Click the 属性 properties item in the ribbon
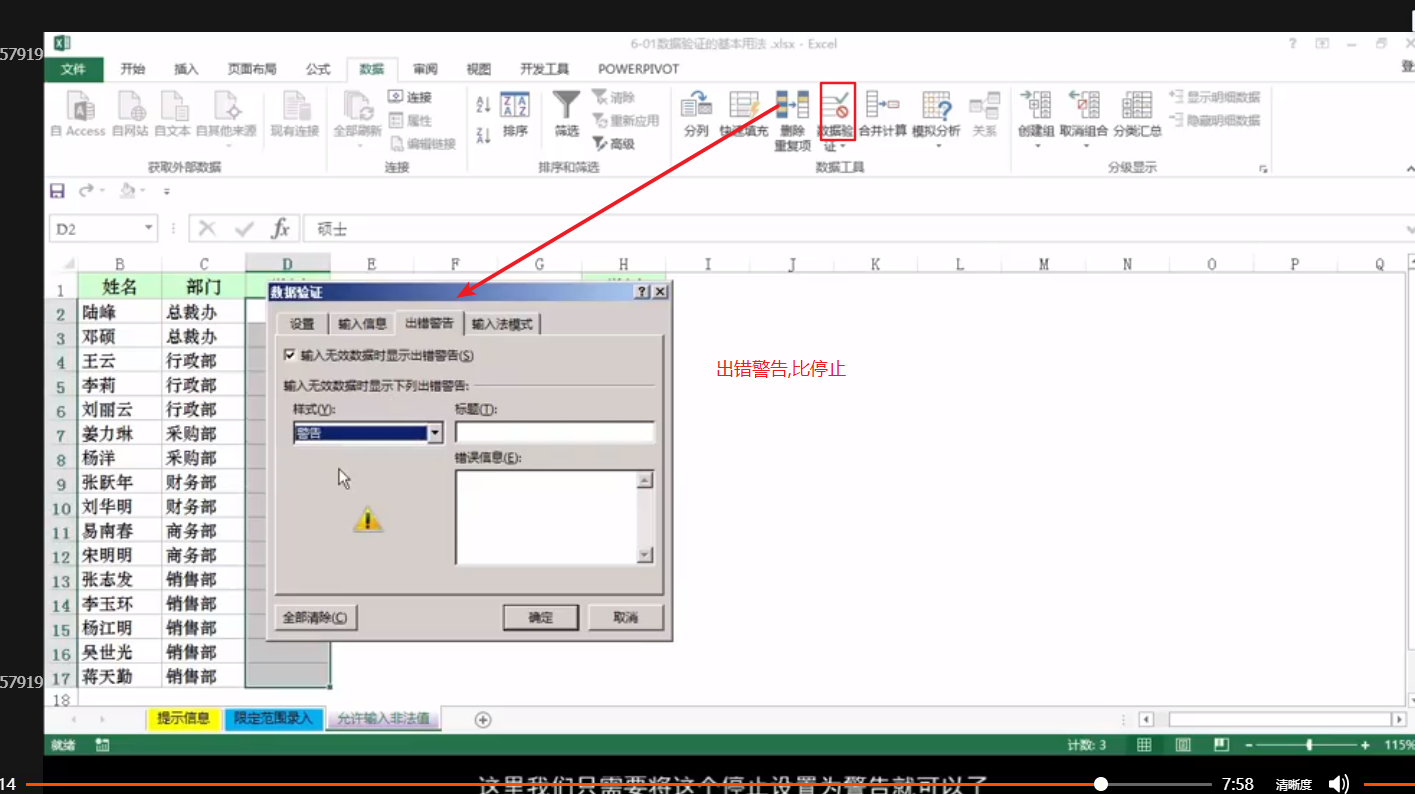 [x=410, y=120]
